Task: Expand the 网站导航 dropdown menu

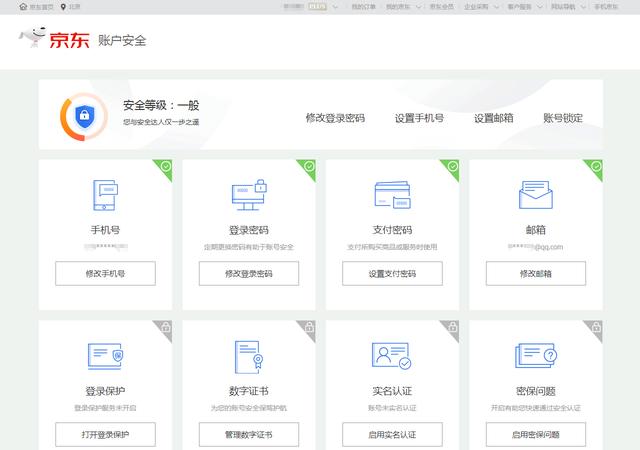Action: [x=567, y=7]
